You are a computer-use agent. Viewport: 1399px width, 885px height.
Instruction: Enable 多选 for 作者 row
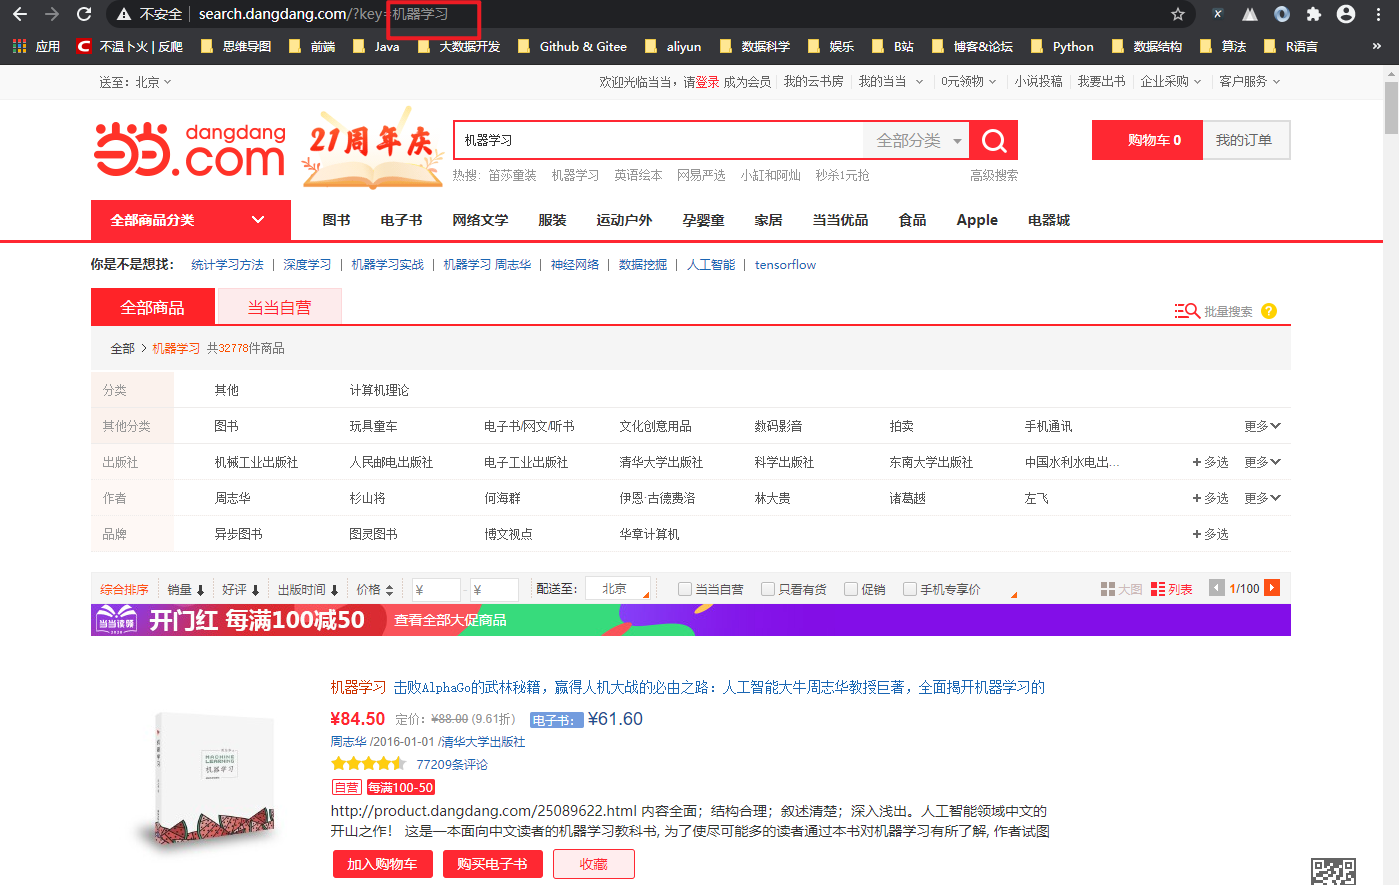1210,498
